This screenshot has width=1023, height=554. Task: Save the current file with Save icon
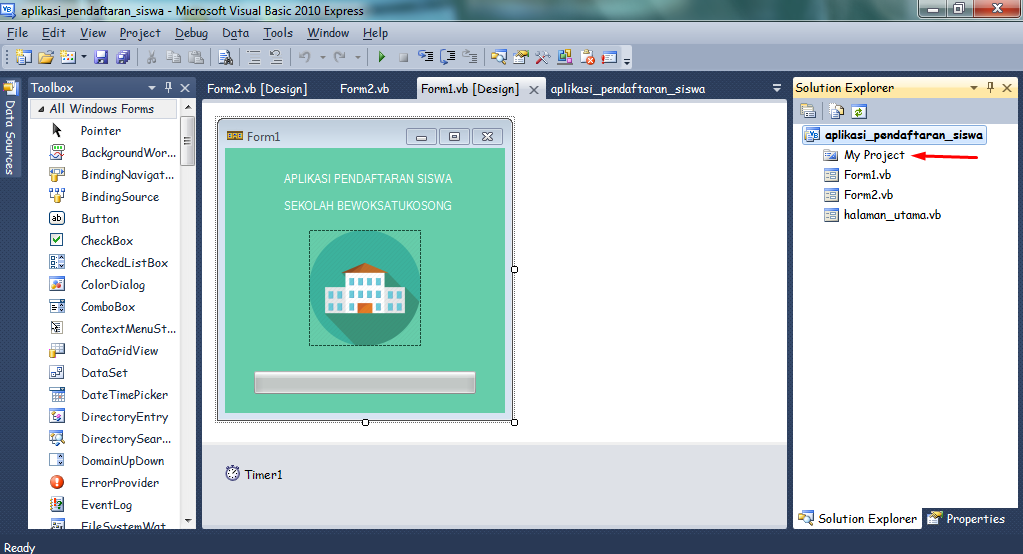101,57
